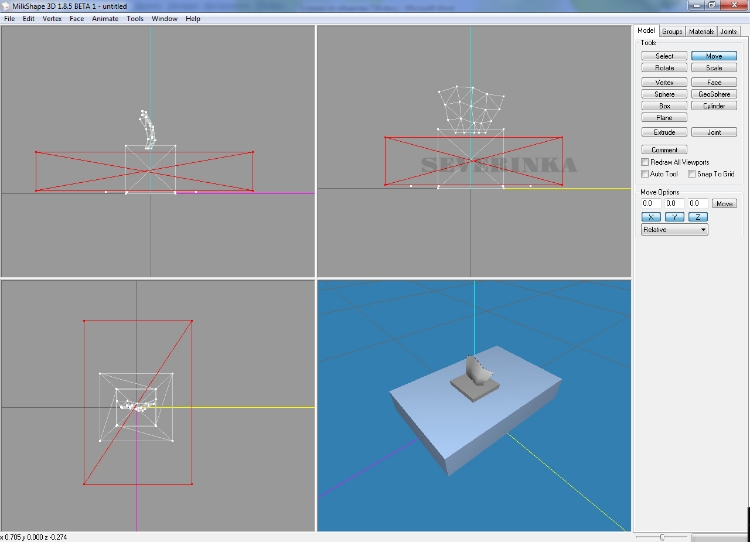Select the Cylinder primitive tool
The height and width of the screenshot is (542, 750).
tap(713, 106)
